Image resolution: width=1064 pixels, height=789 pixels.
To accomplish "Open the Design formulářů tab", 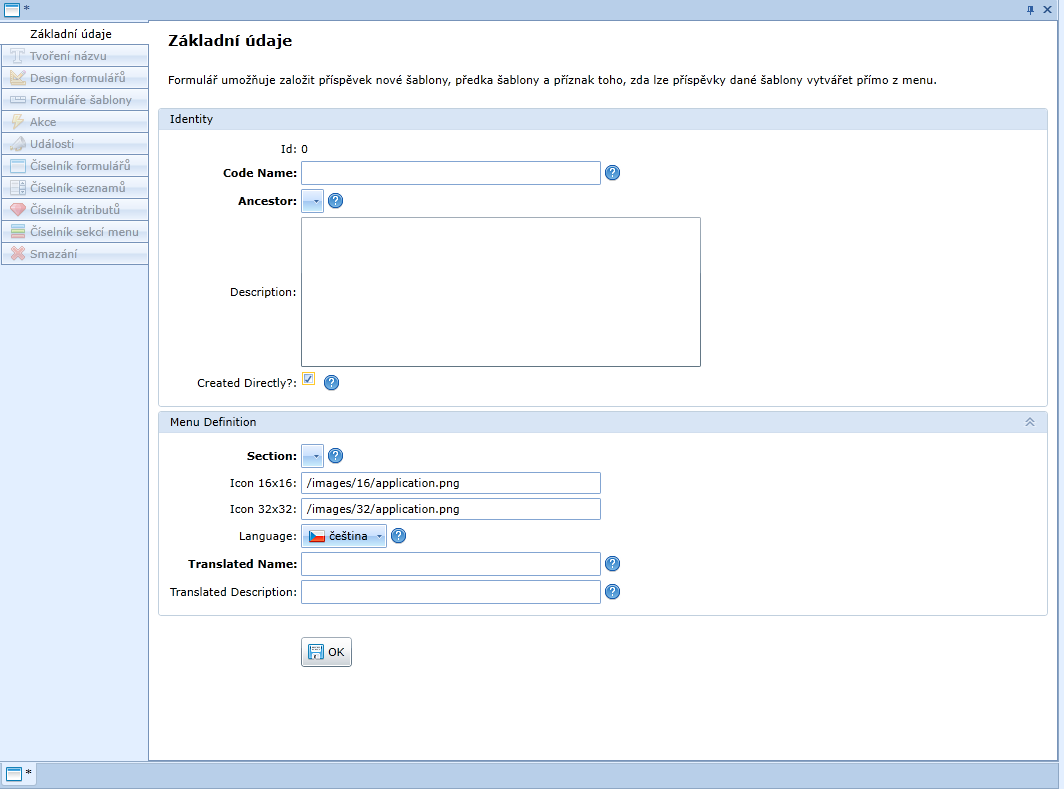I will tap(77, 78).
